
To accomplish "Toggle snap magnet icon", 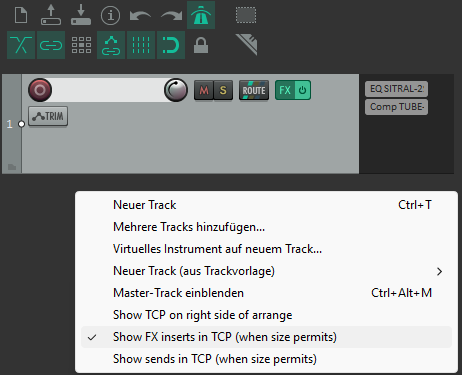I will pyautogui.click(x=171, y=45).
